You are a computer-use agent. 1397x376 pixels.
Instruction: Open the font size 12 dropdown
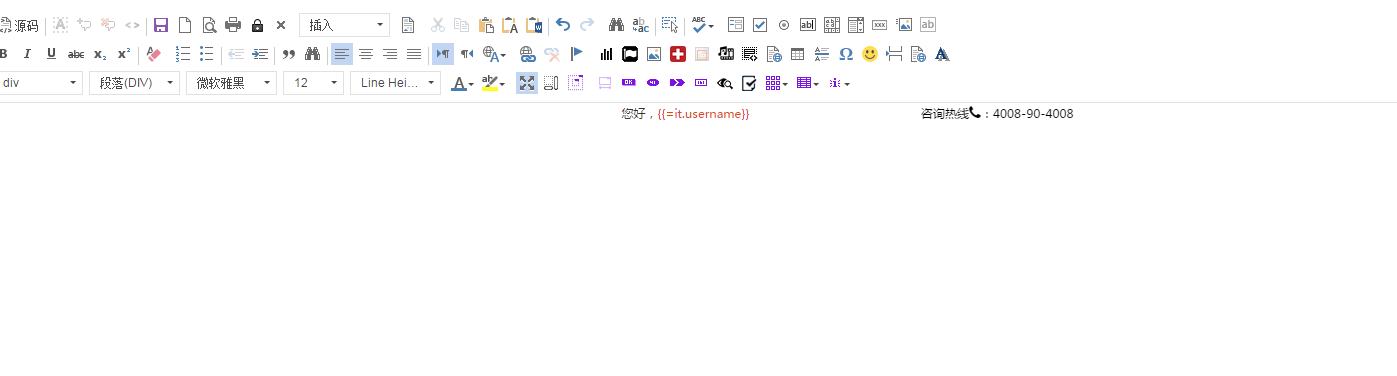click(313, 83)
